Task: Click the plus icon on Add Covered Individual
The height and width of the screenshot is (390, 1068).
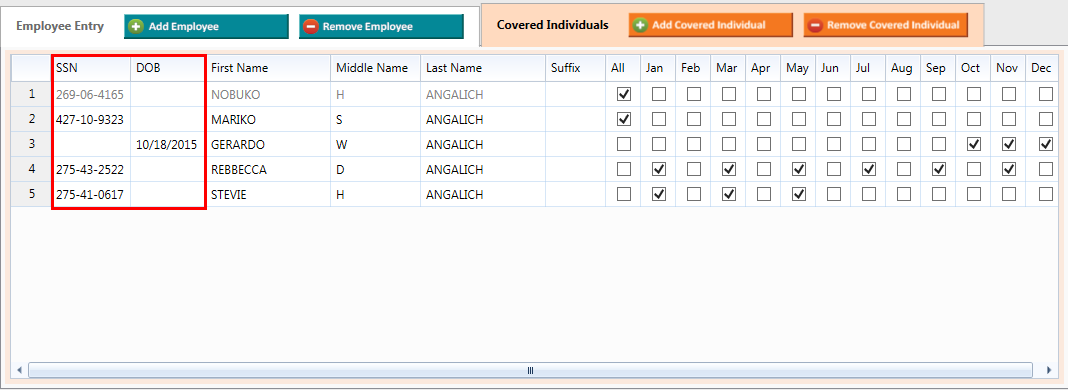Action: coord(640,25)
